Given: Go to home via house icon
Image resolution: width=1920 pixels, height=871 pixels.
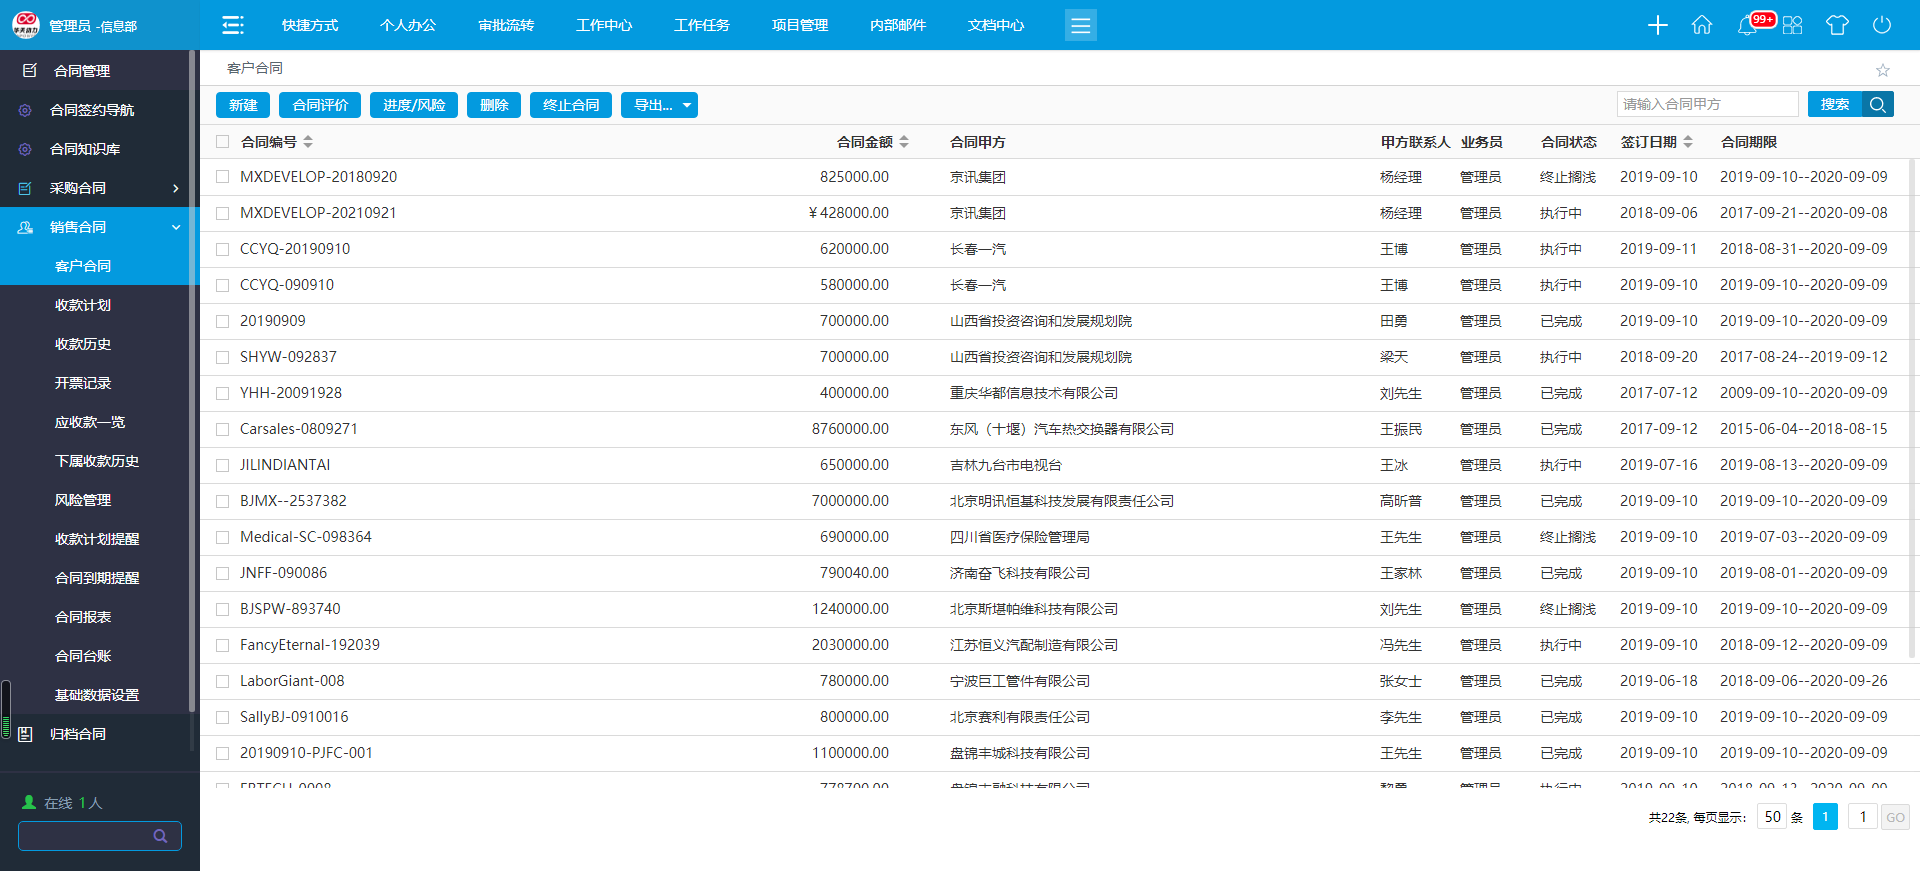Looking at the screenshot, I should [x=1702, y=25].
